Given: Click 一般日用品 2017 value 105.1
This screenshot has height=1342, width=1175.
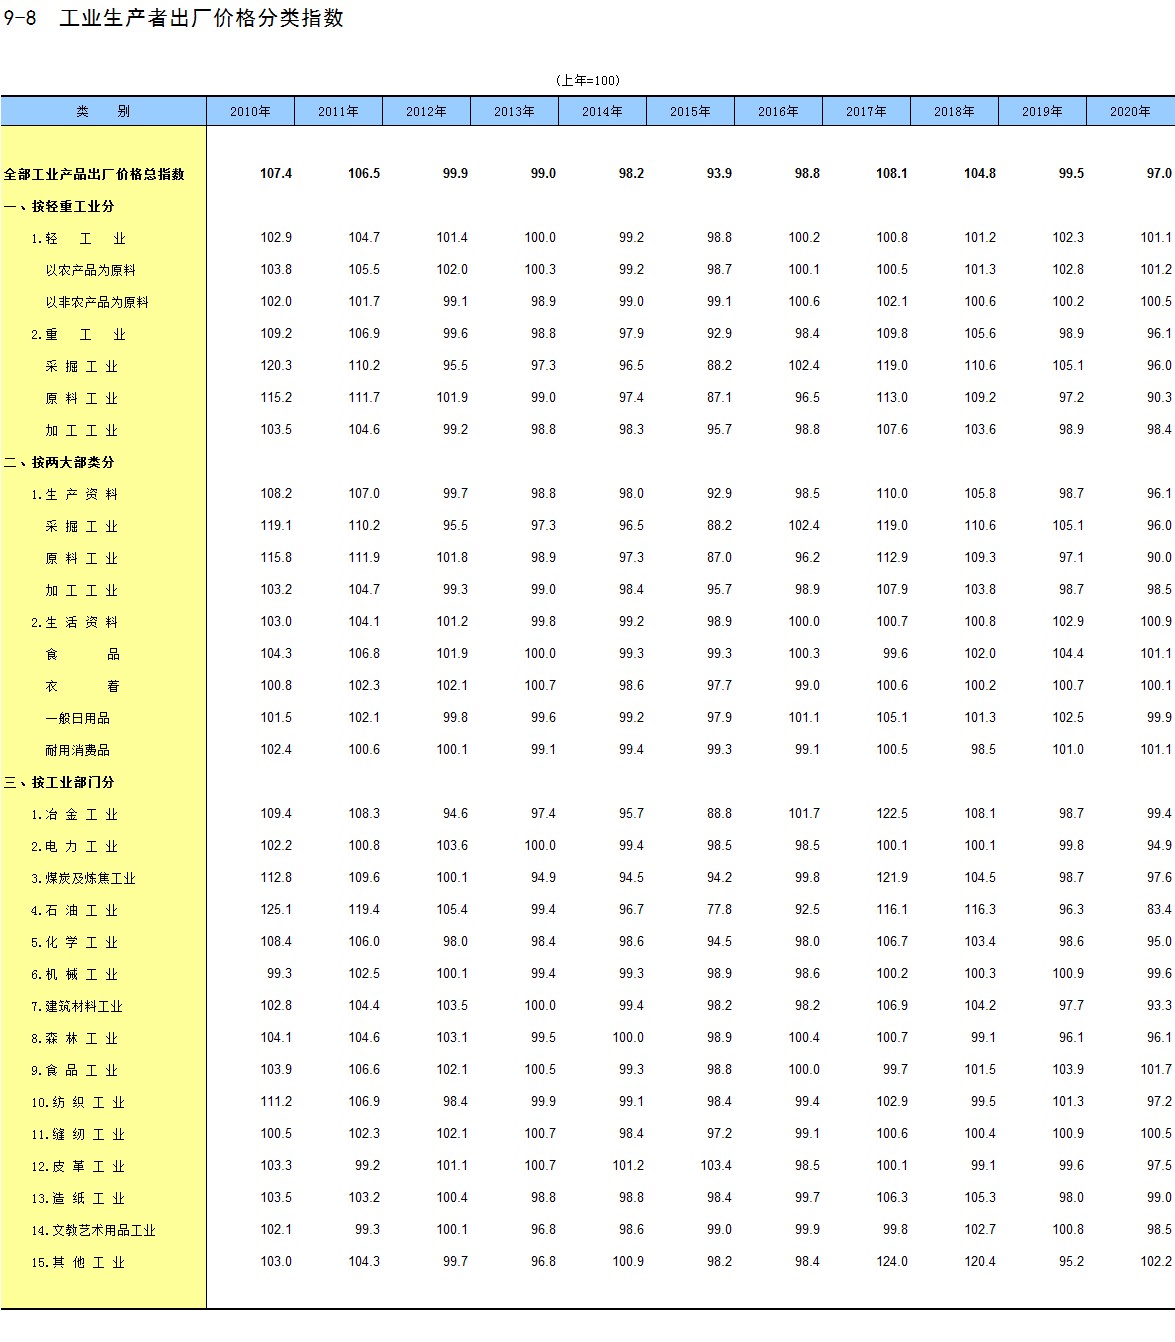Looking at the screenshot, I should [892, 718].
